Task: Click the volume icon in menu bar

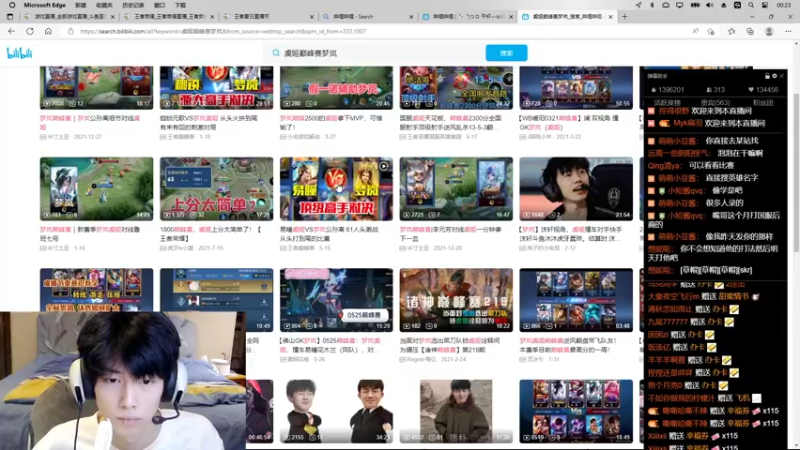Action: [709, 5]
